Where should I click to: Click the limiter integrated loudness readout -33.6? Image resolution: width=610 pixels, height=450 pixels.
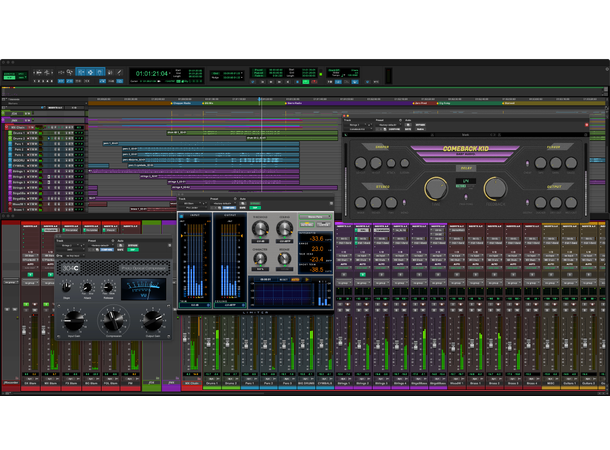click(316, 238)
